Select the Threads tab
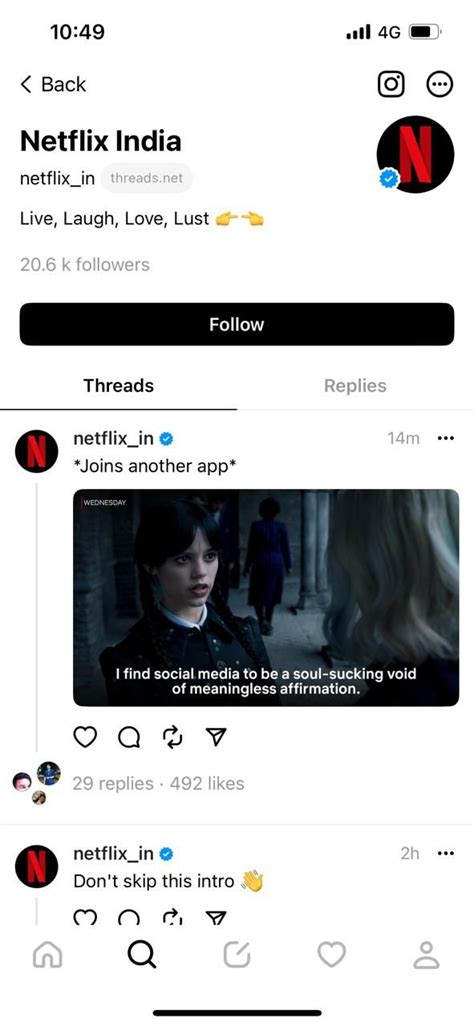This screenshot has width=474, height=1026. click(118, 385)
